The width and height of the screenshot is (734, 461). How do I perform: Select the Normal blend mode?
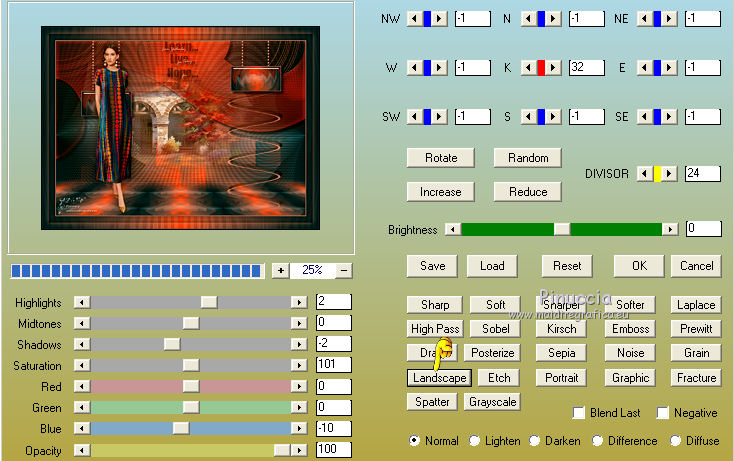(x=414, y=441)
